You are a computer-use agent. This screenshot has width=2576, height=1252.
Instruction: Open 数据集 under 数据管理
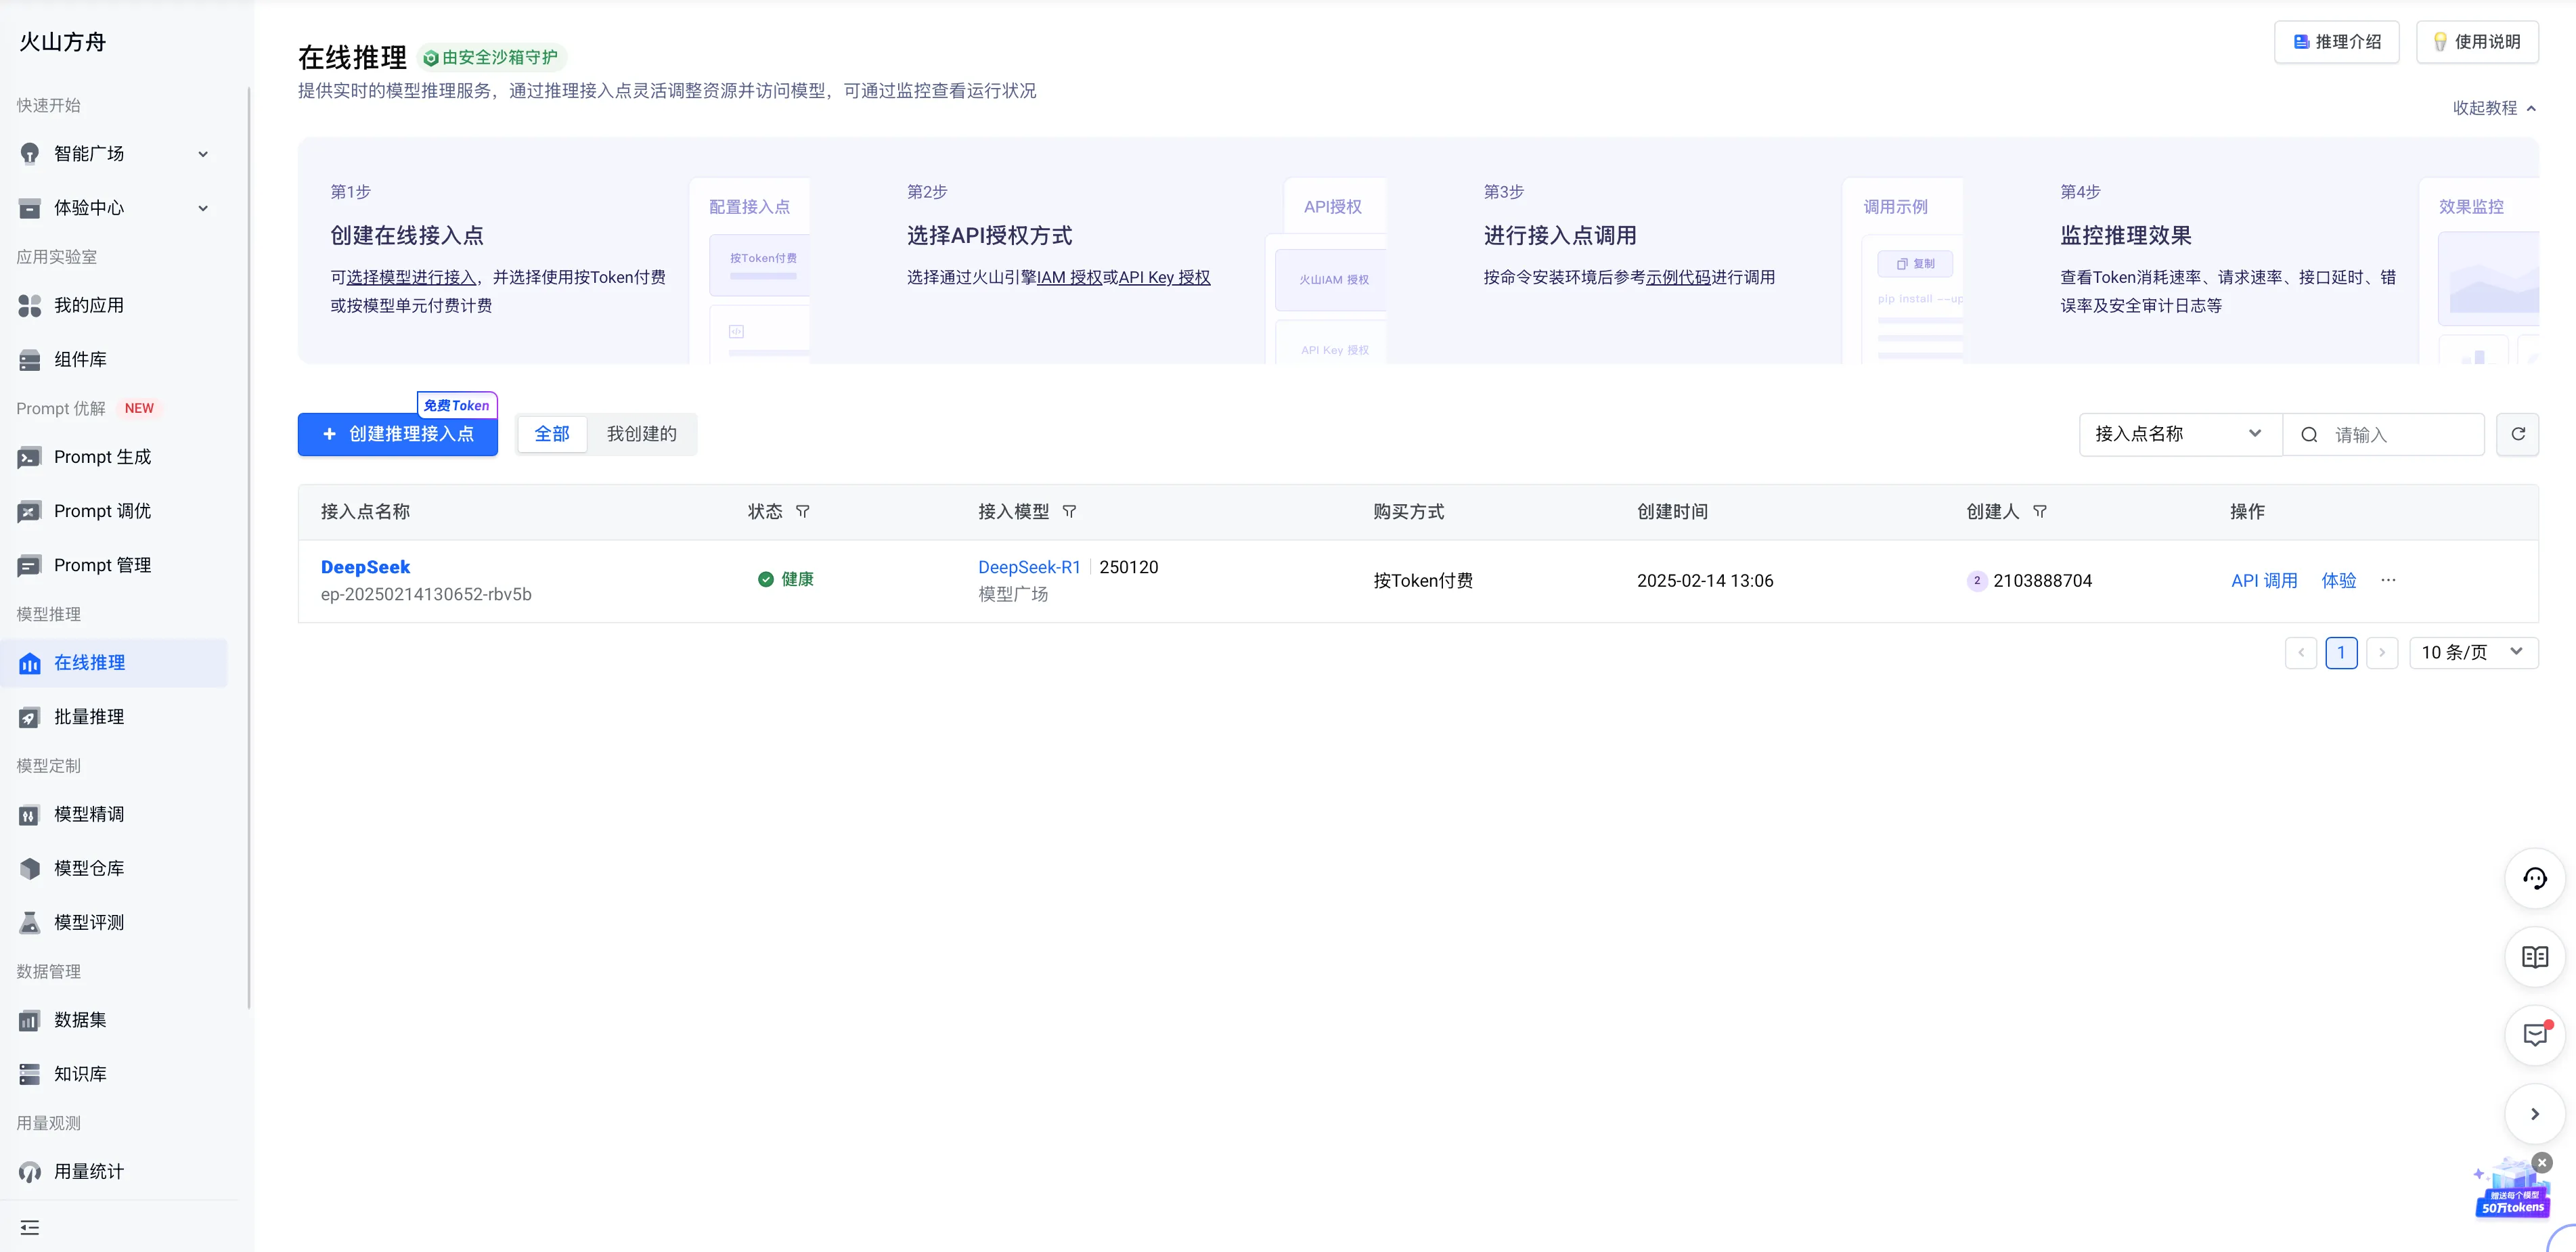79,1020
